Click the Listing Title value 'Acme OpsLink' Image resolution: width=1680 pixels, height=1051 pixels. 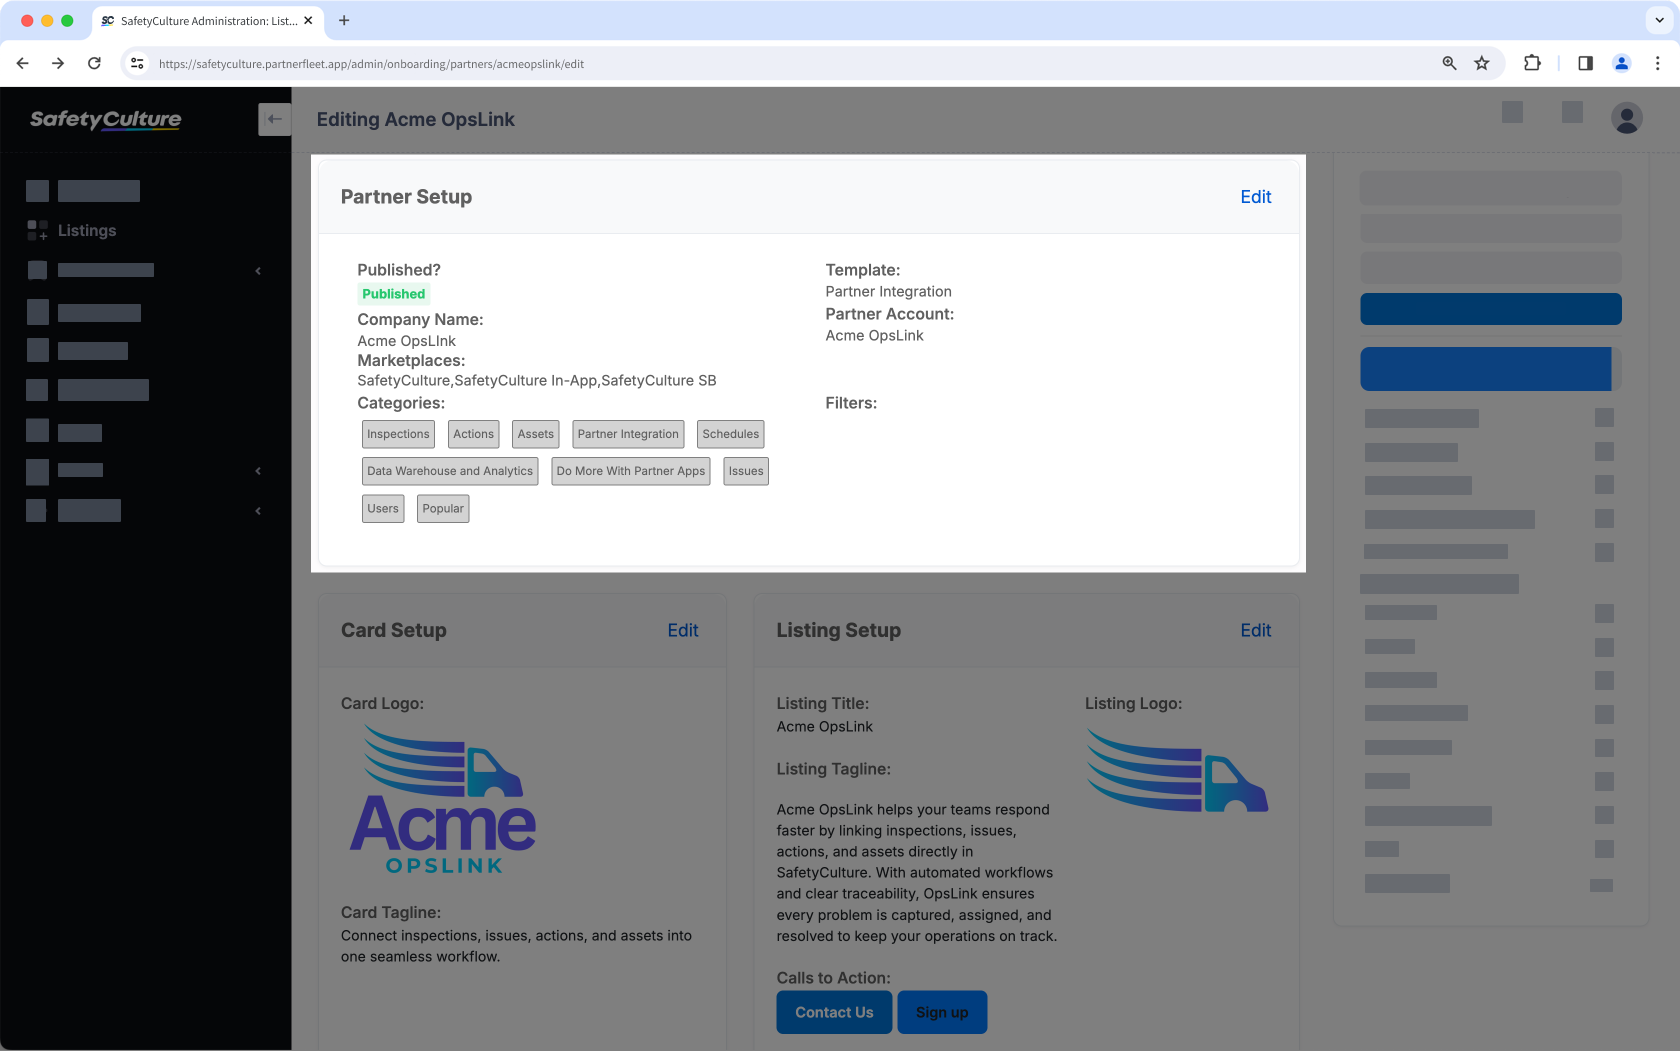(825, 727)
